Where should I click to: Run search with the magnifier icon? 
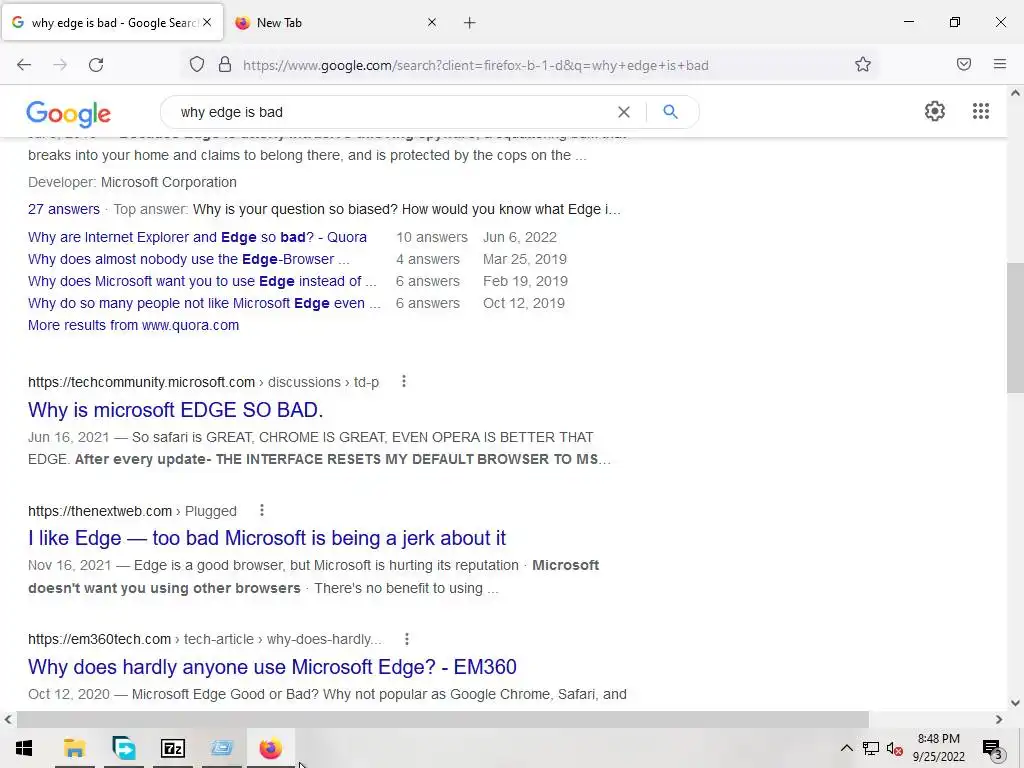(670, 112)
